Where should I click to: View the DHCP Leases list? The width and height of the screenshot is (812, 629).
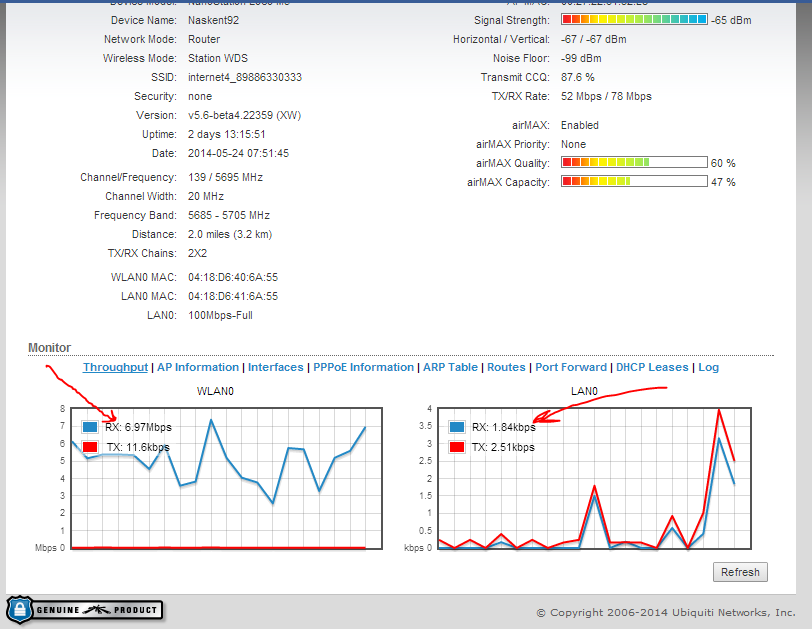(x=652, y=367)
